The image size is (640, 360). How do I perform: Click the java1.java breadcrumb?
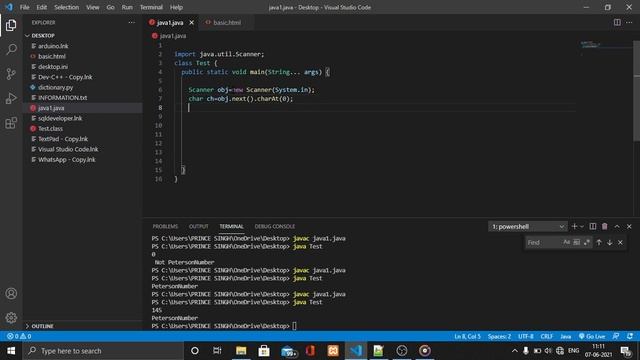(169, 36)
